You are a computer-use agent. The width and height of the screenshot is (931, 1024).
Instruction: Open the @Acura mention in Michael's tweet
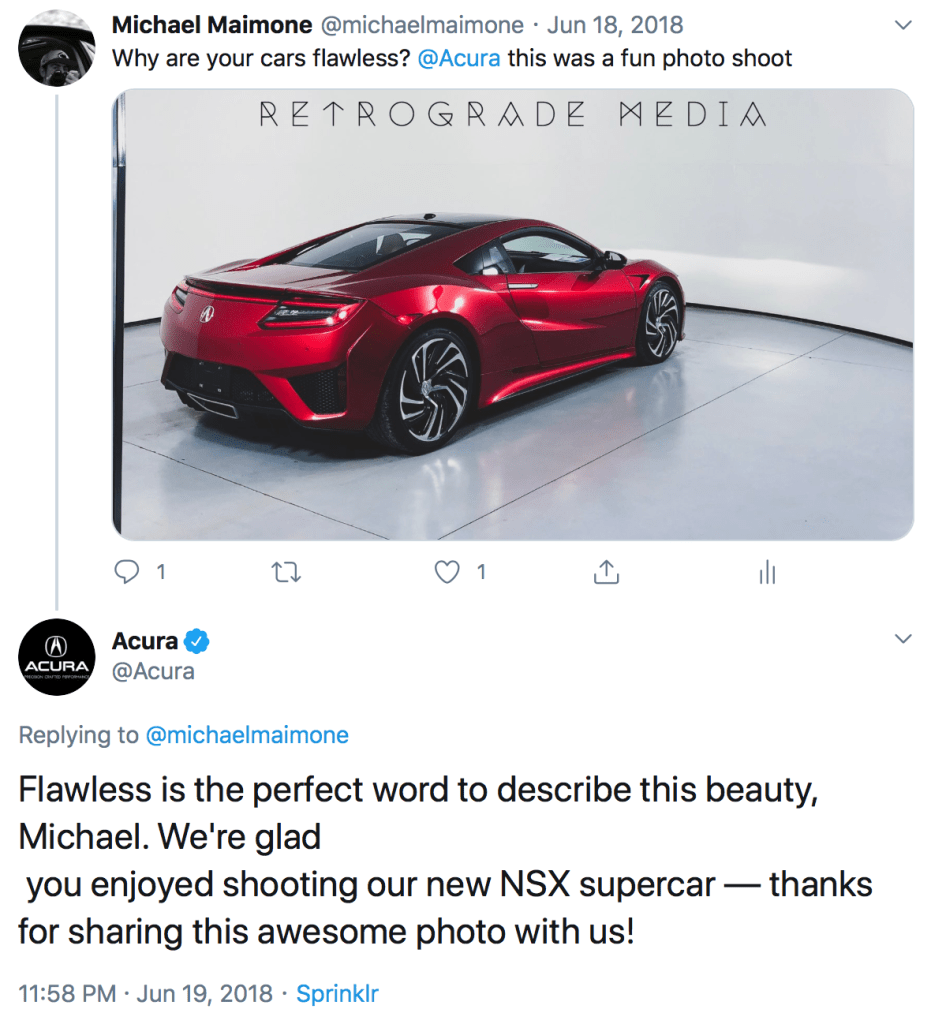pyautogui.click(x=458, y=58)
